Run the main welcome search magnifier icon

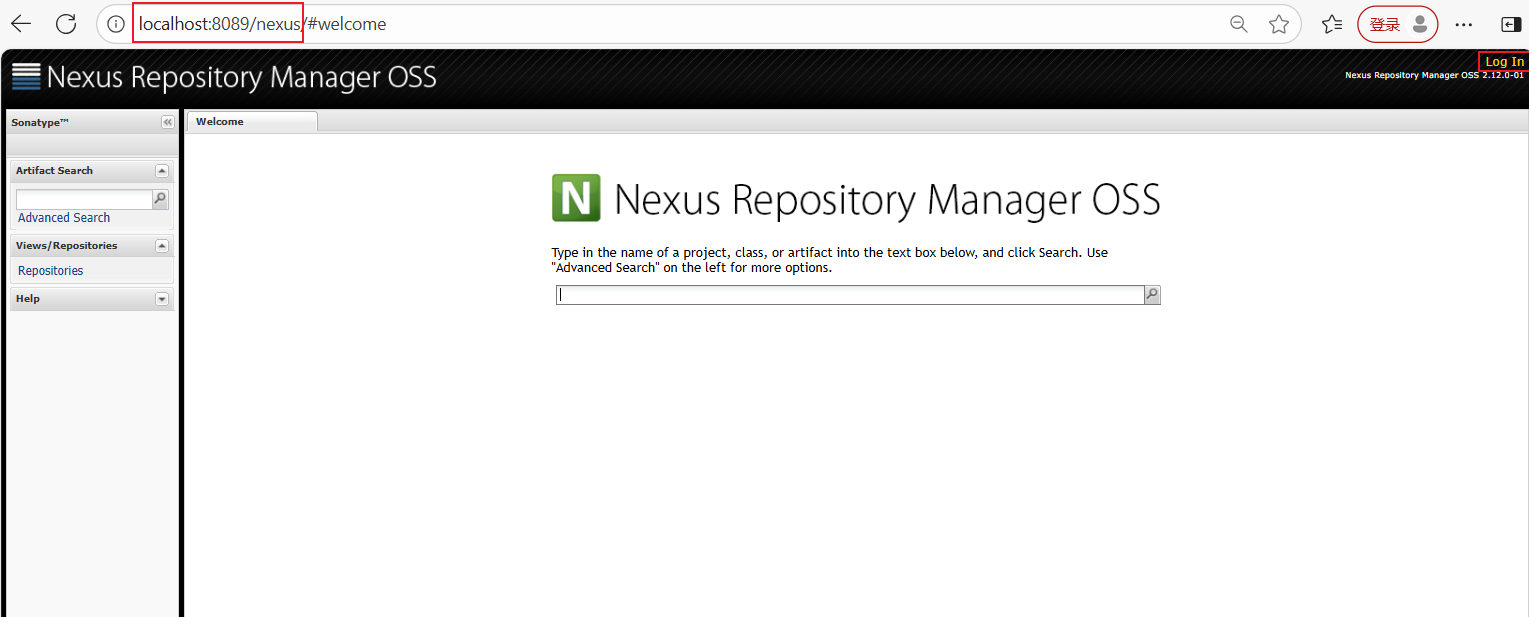1152,295
